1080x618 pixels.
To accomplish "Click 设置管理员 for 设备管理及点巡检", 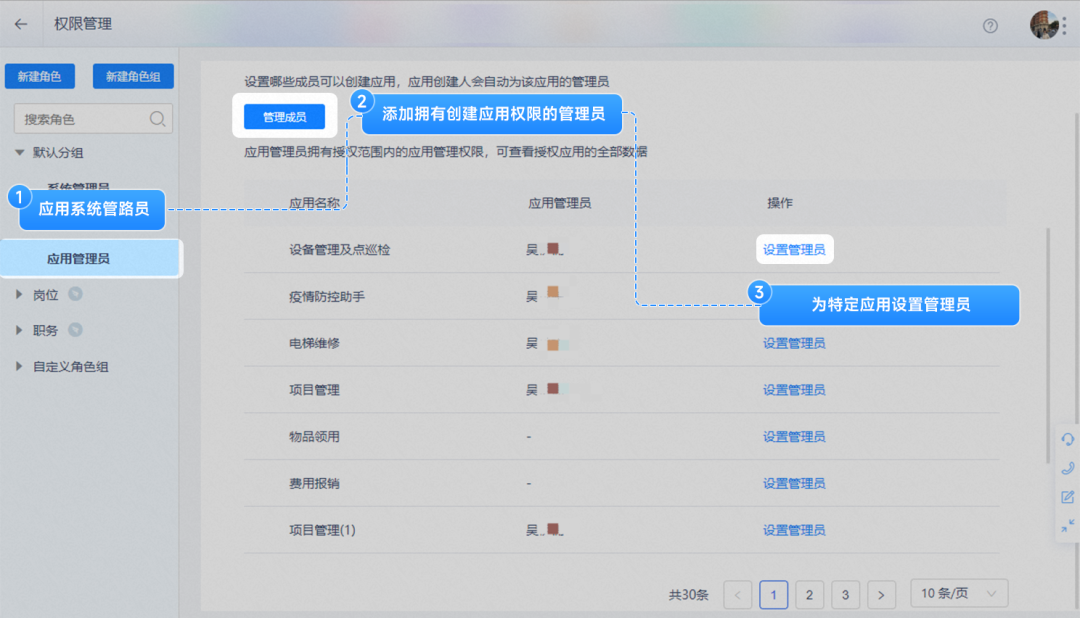I will coord(794,249).
